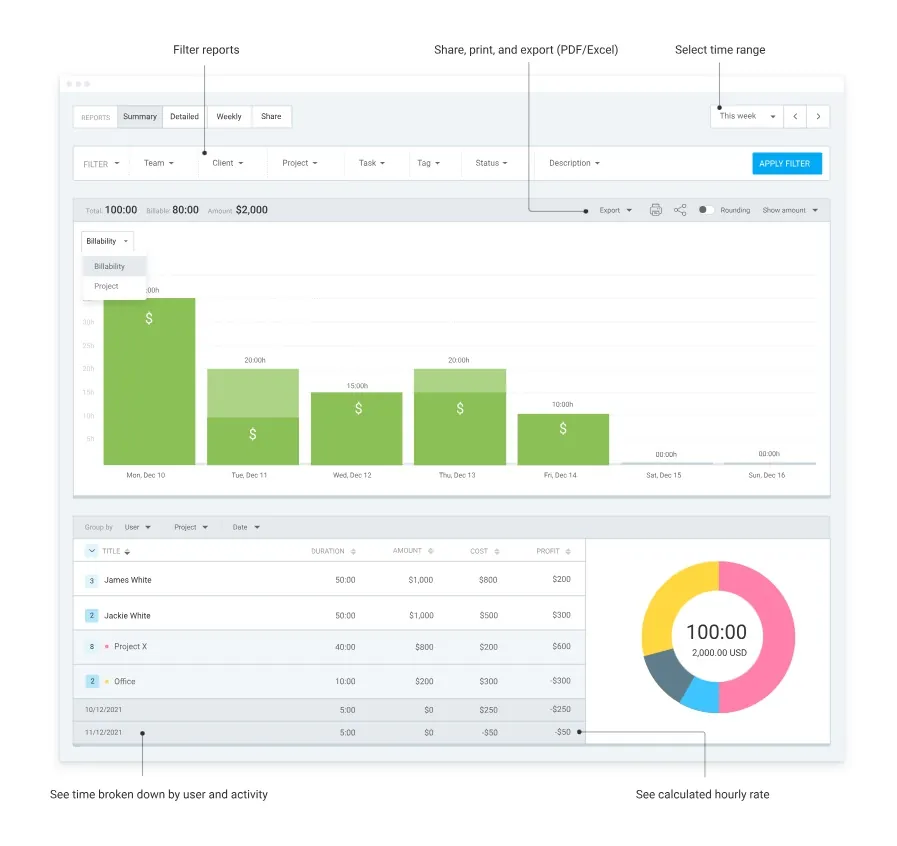The width and height of the screenshot is (897, 846).
Task: Click the blue segment of donut chart
Action: [x=702, y=696]
